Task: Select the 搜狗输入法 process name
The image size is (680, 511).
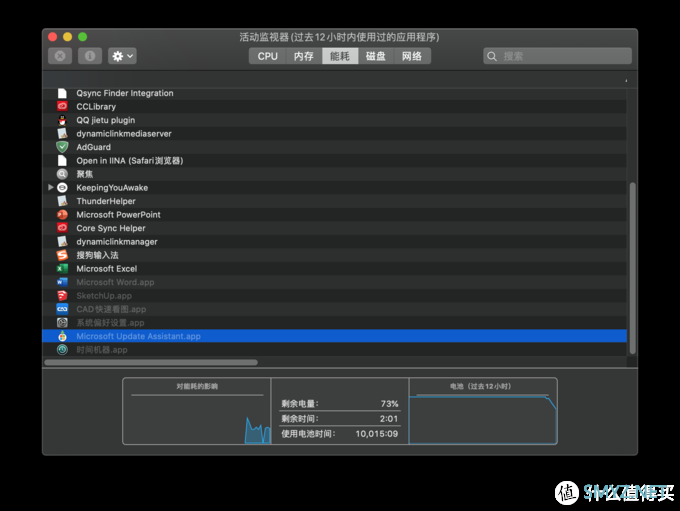Action: pyautogui.click(x=98, y=255)
